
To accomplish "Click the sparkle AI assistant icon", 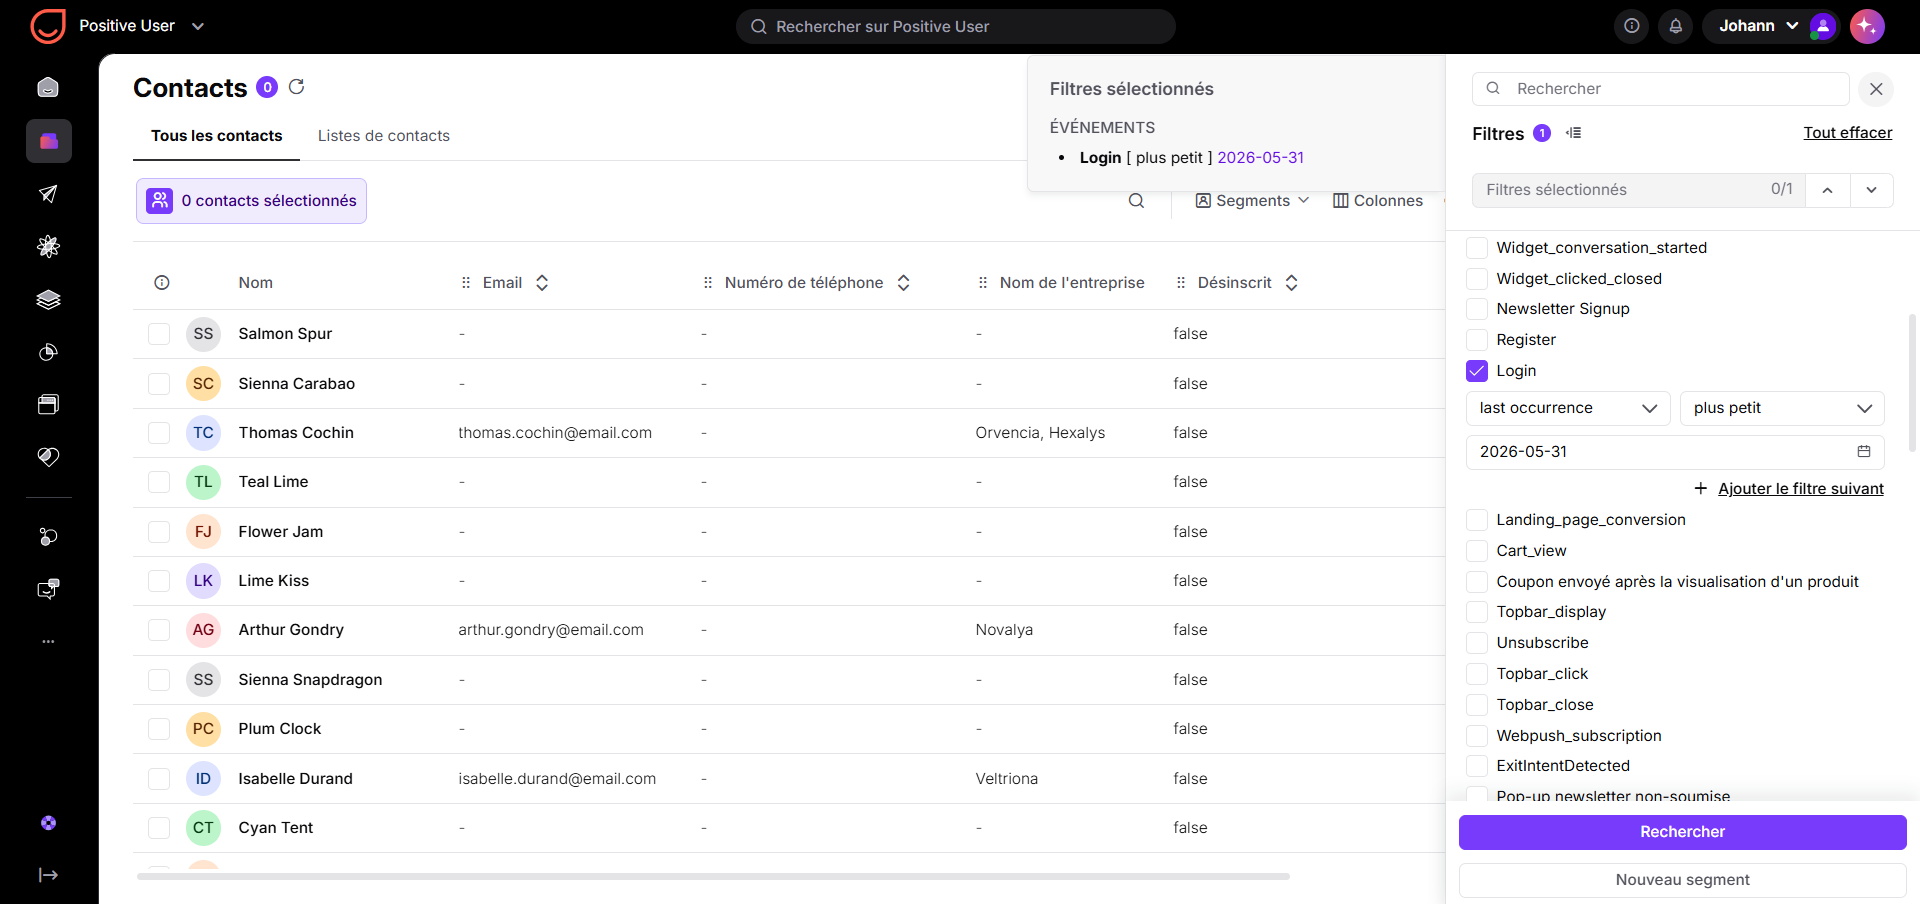I will 1867,26.
